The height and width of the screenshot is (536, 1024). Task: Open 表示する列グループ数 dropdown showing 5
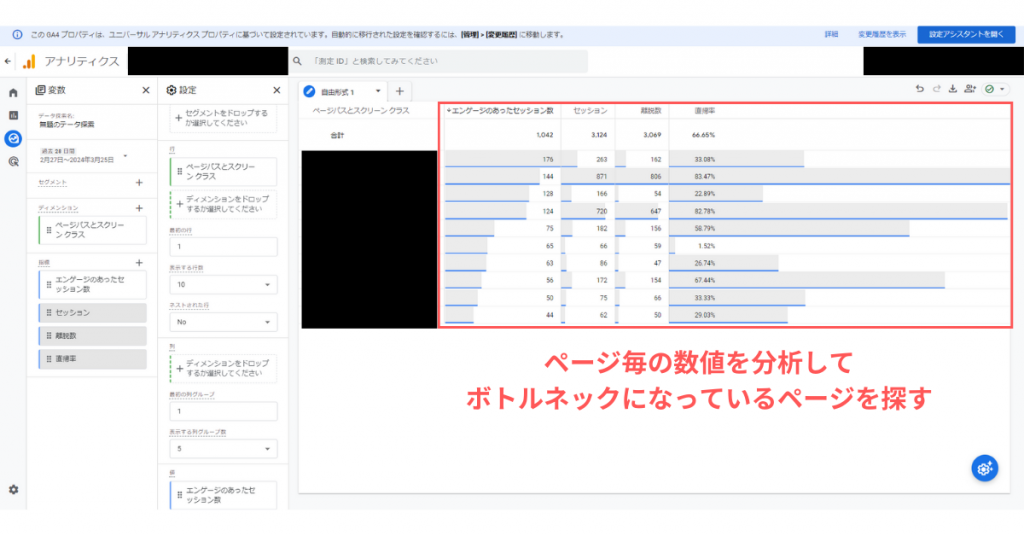click(x=223, y=449)
